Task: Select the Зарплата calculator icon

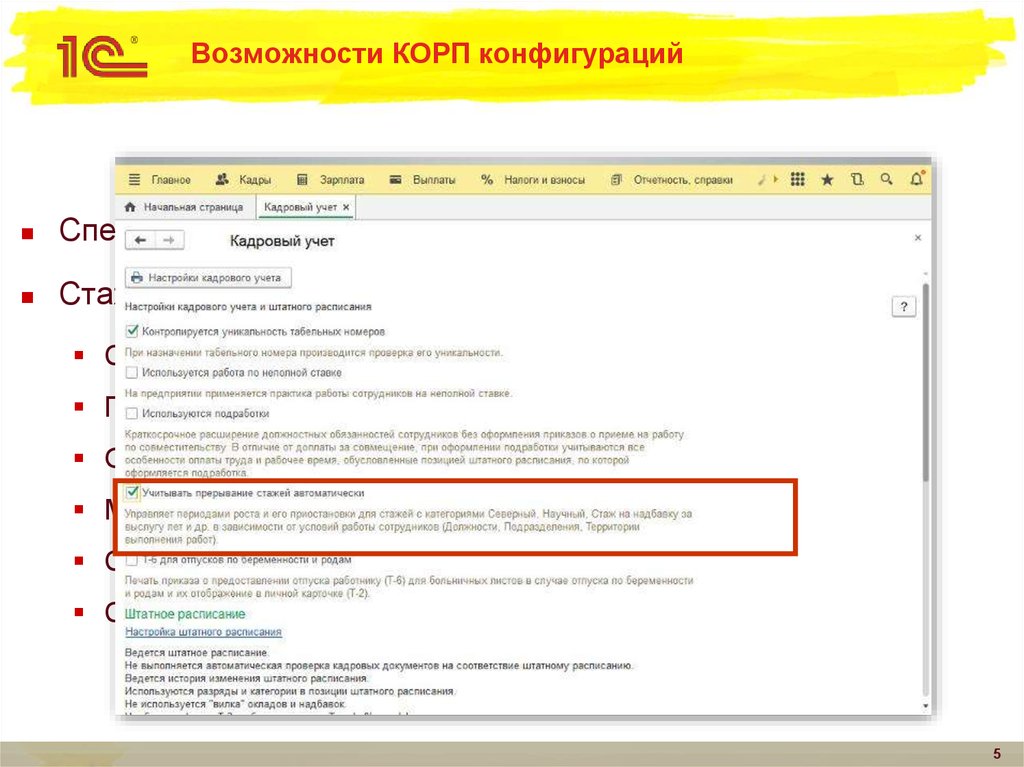Action: [x=301, y=179]
